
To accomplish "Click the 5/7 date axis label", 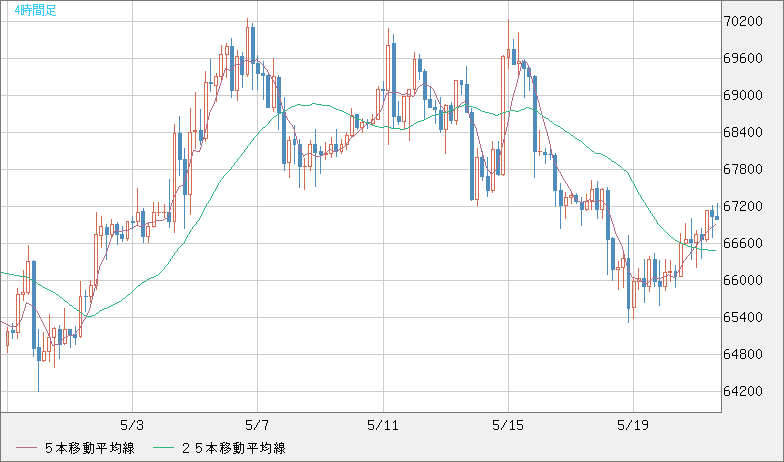I will (x=257, y=426).
